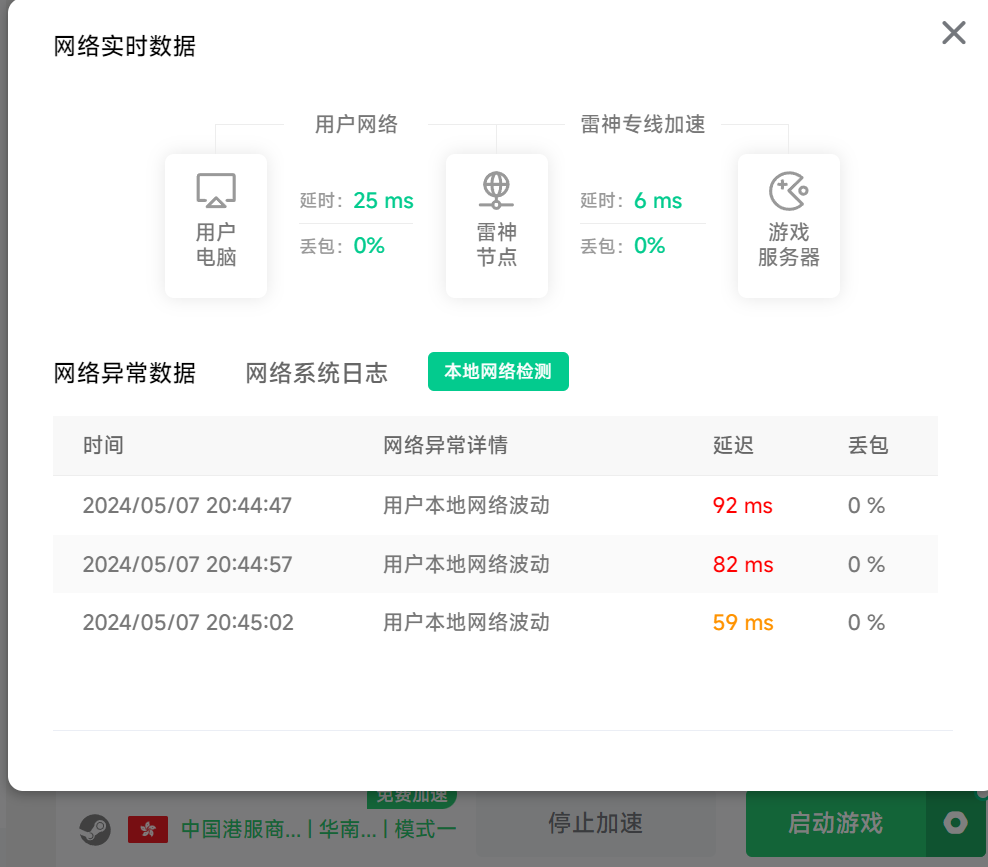
Task: Click the 用户电脑 monitor icon
Action: (216, 190)
